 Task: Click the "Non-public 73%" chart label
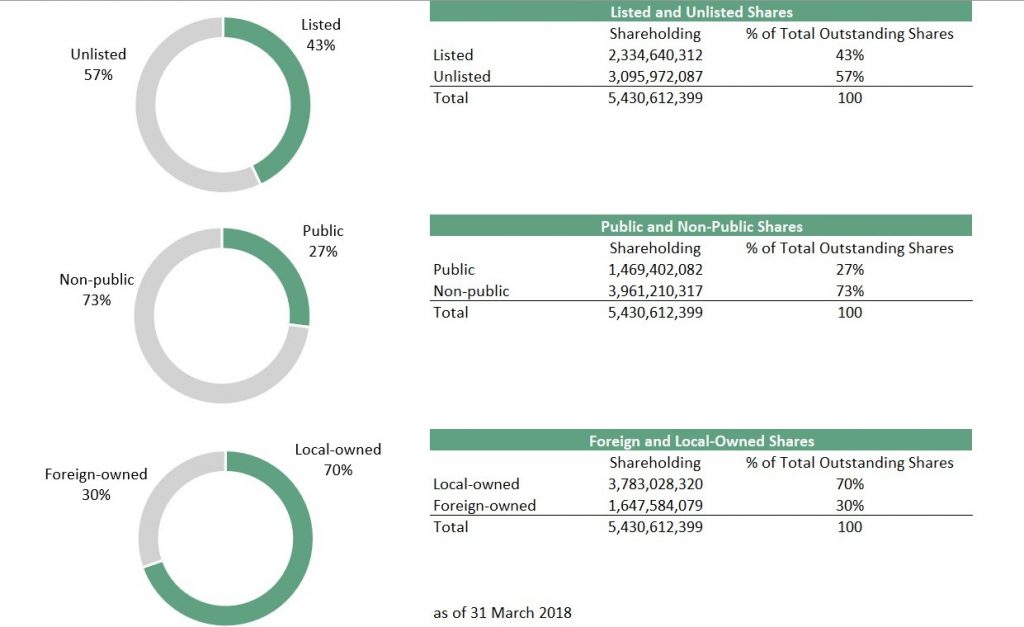(97, 290)
